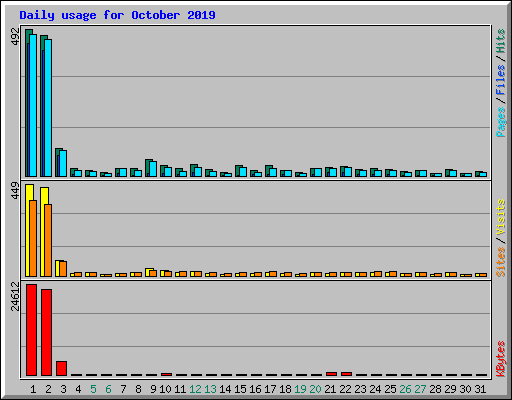The image size is (512, 400).
Task: Click the day 1 hits bar
Action: click(29, 103)
